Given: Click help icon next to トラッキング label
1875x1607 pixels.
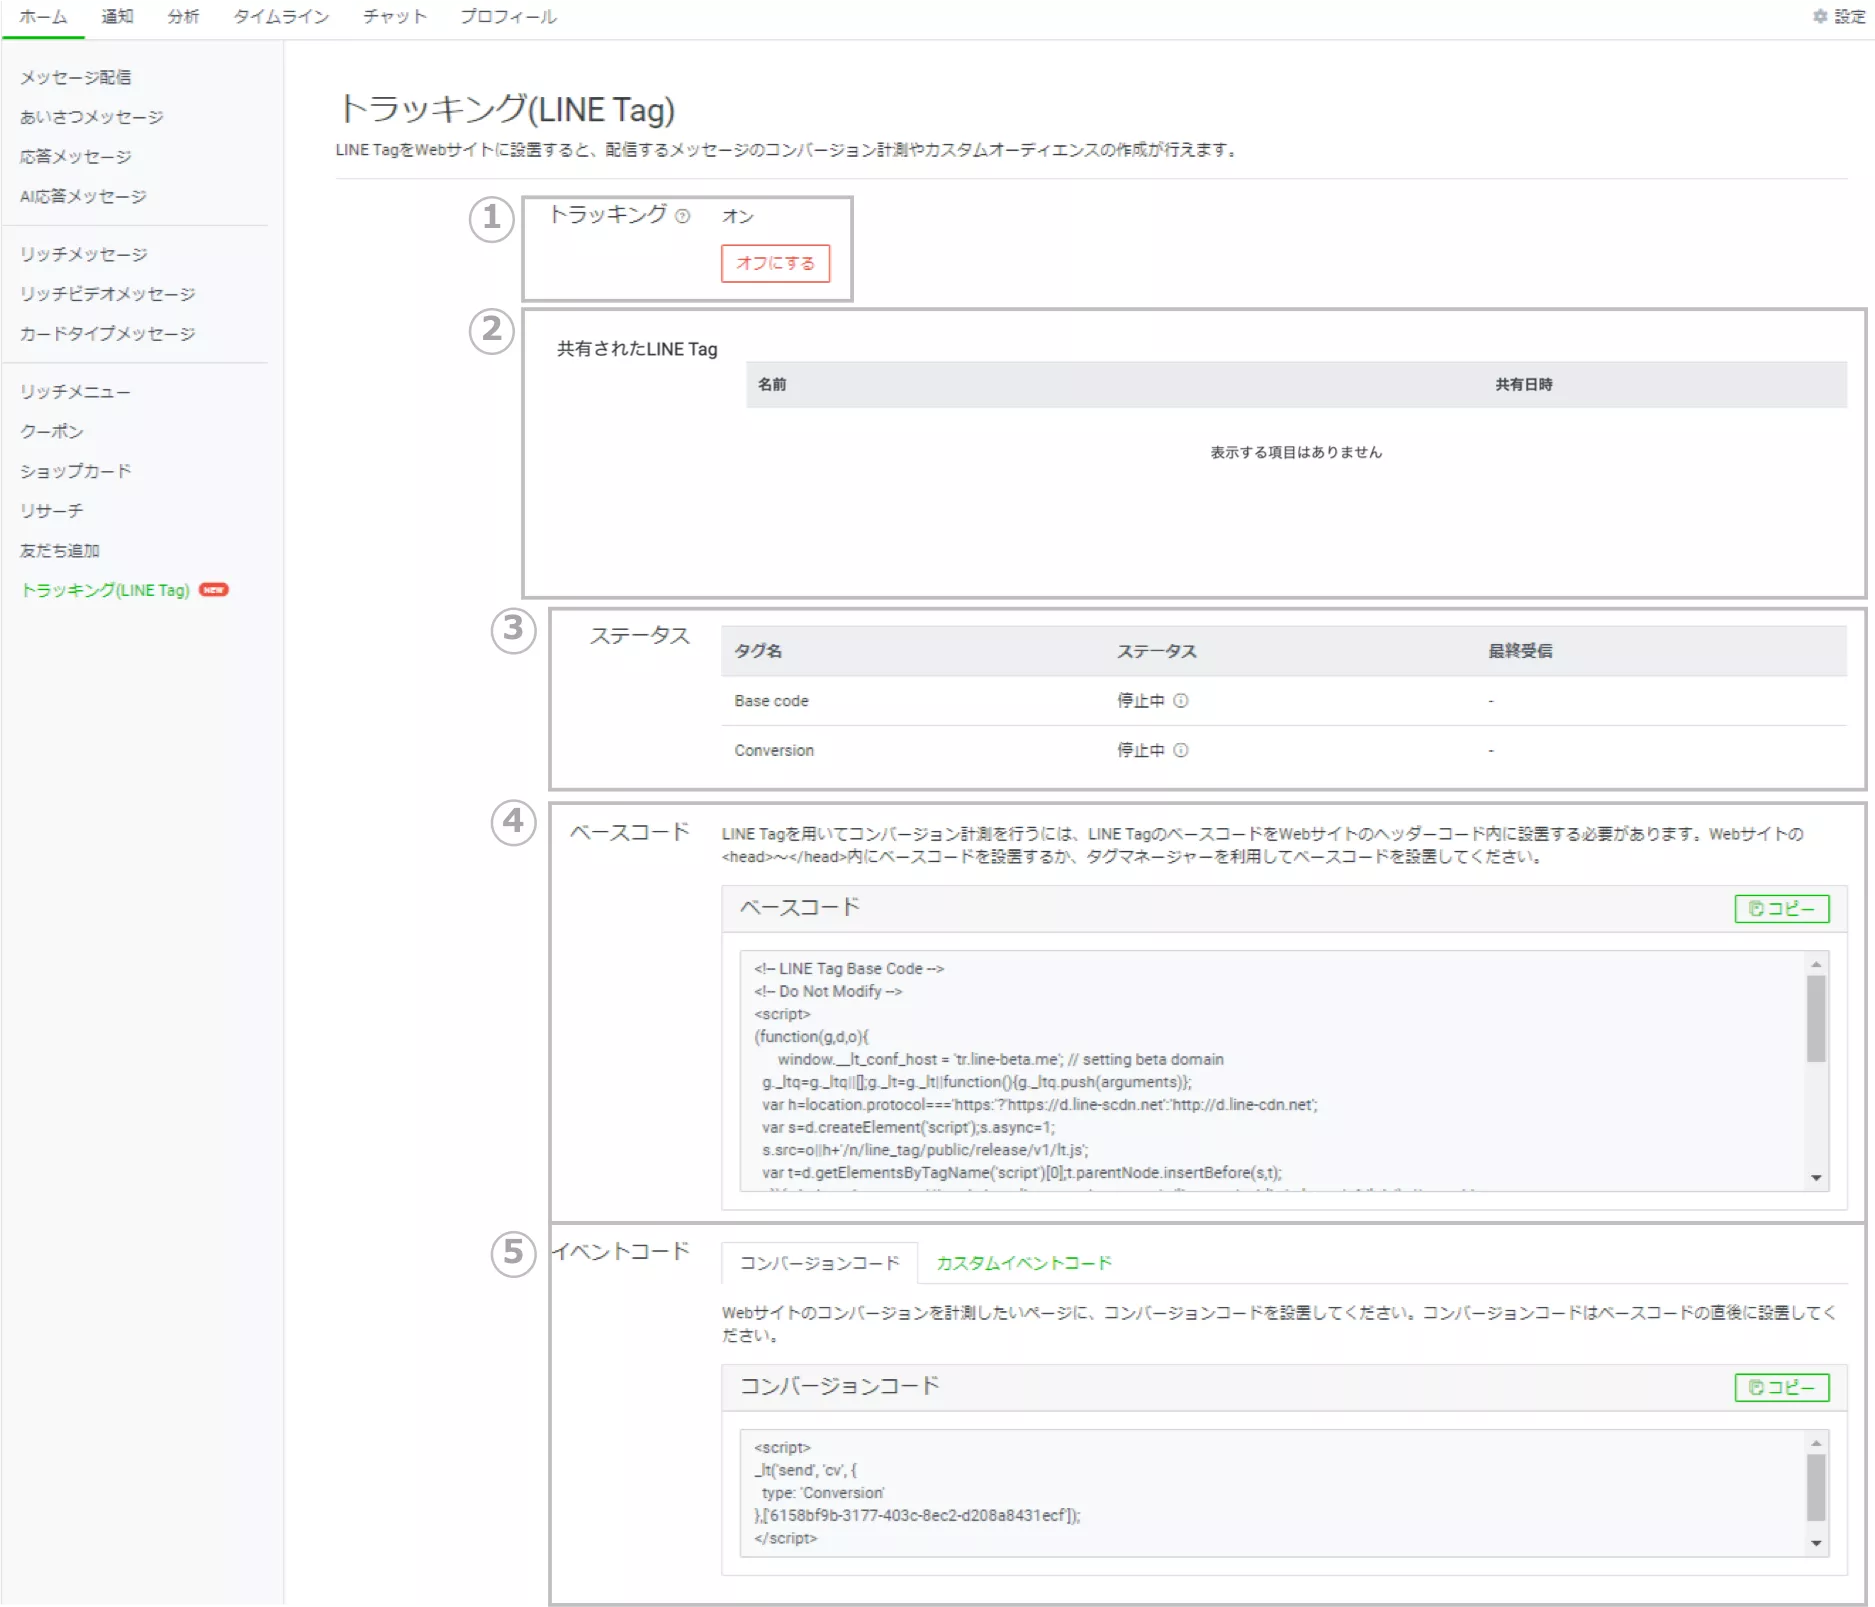Looking at the screenshot, I should (682, 216).
